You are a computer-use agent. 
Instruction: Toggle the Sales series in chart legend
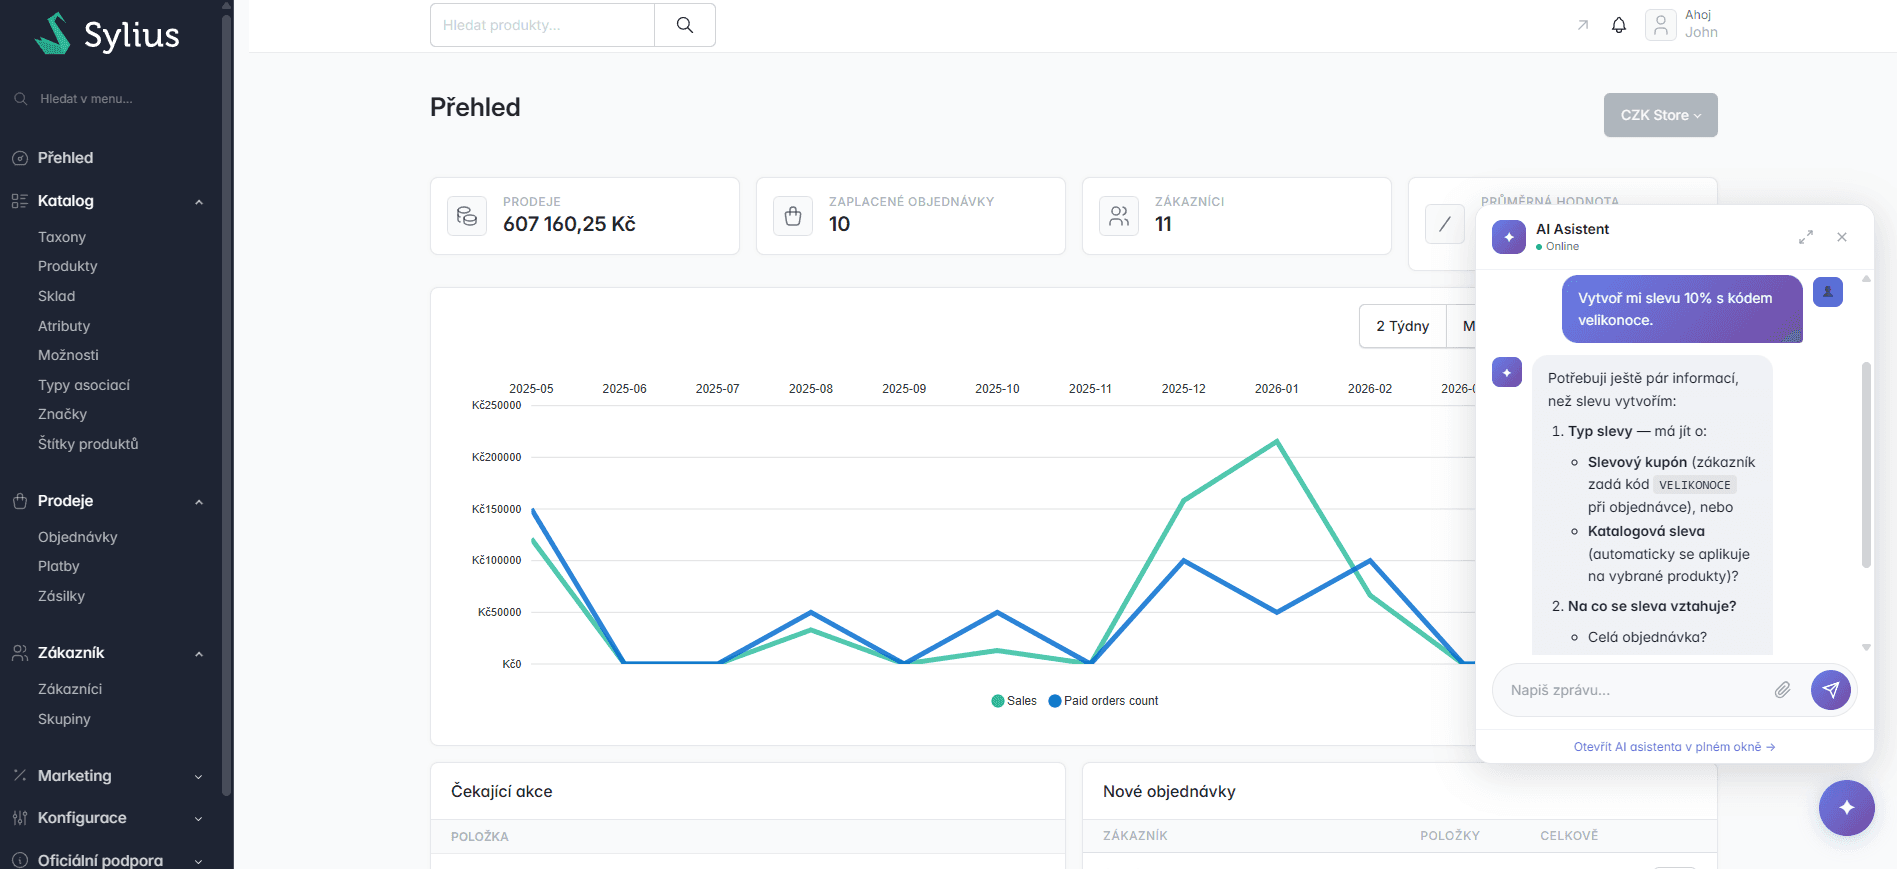[x=1014, y=701]
